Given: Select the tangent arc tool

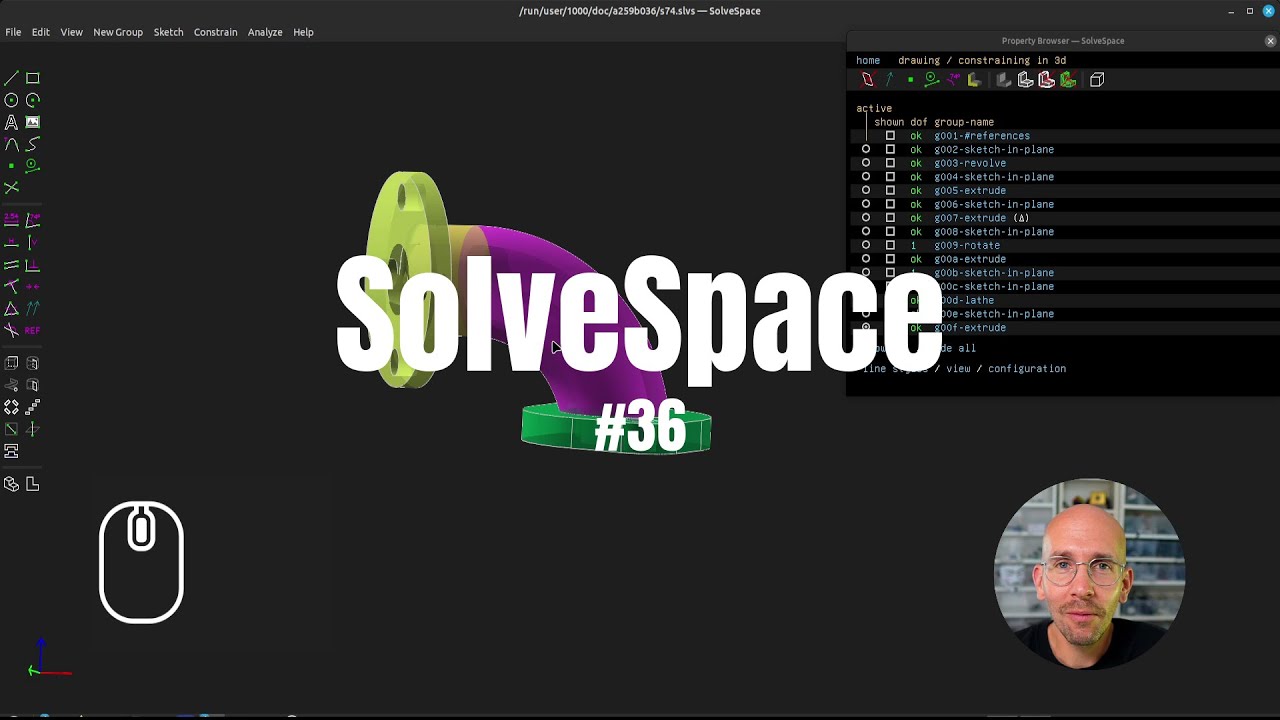Looking at the screenshot, I should pyautogui.click(x=11, y=144).
